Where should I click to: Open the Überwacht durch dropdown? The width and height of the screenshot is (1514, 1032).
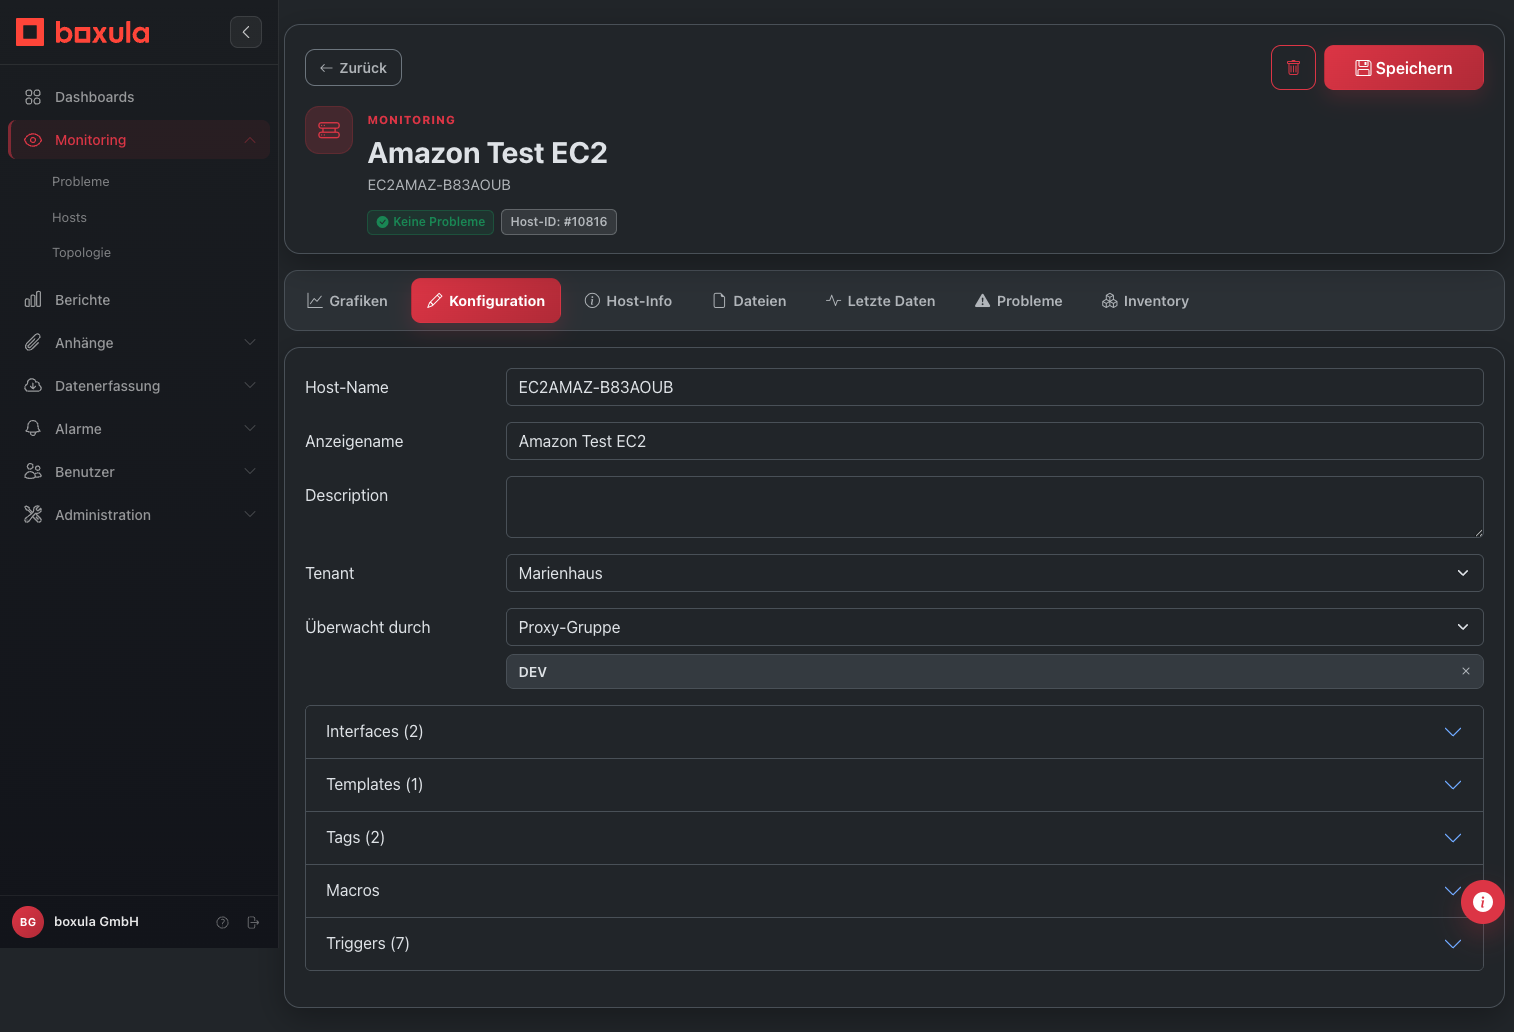click(x=994, y=627)
